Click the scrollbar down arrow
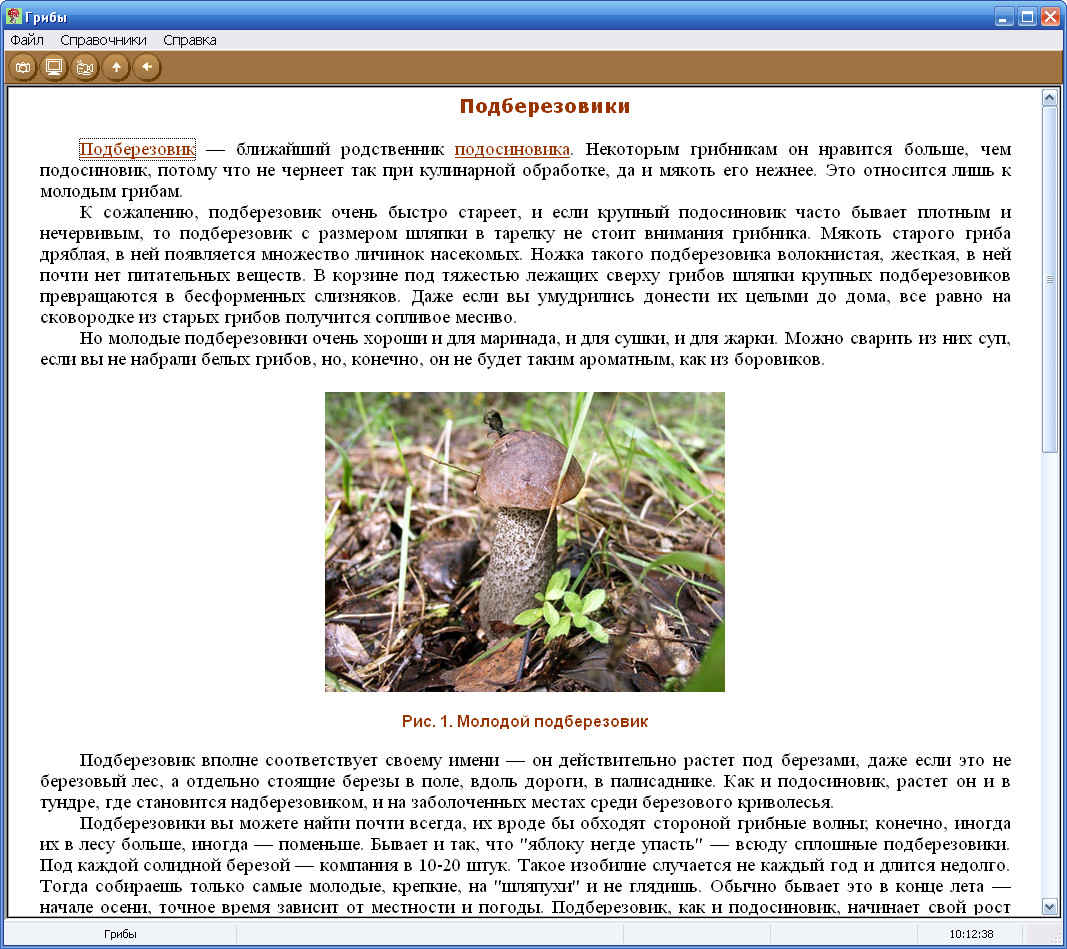The height and width of the screenshot is (949, 1067). pos(1049,906)
